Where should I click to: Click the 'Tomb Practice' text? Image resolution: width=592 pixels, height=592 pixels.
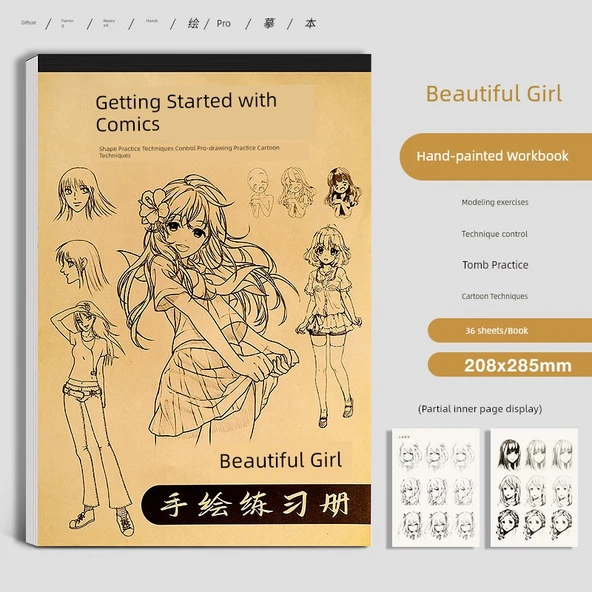(x=495, y=265)
